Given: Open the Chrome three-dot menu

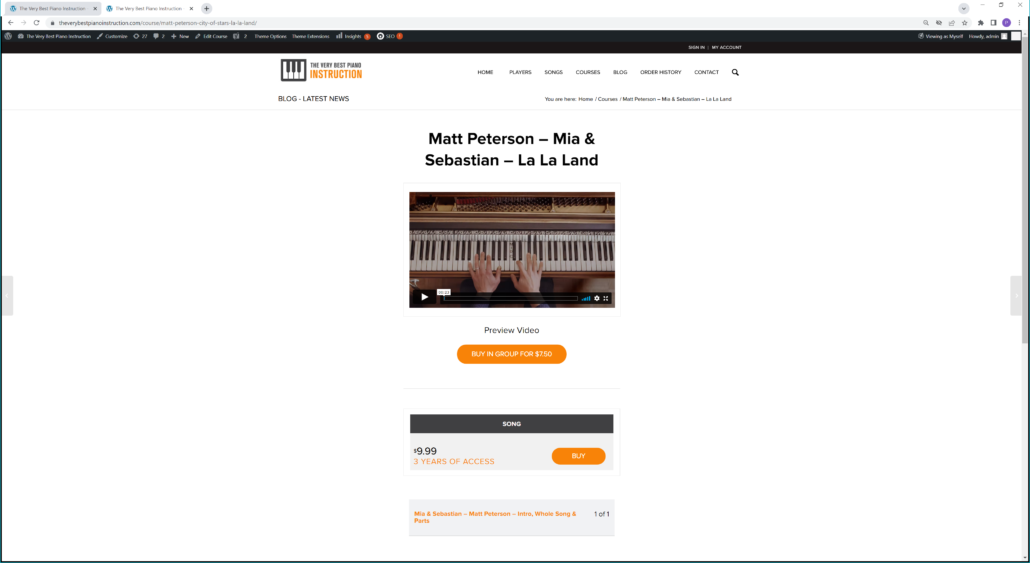Looking at the screenshot, I should pos(1019,22).
